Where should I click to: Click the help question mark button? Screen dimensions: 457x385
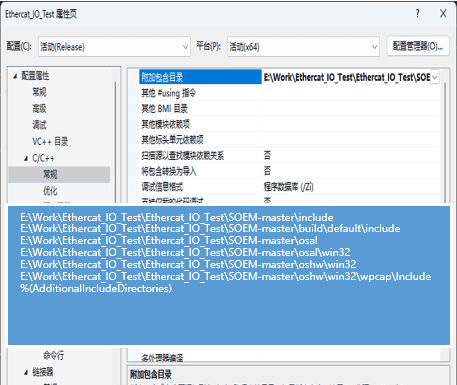(417, 13)
